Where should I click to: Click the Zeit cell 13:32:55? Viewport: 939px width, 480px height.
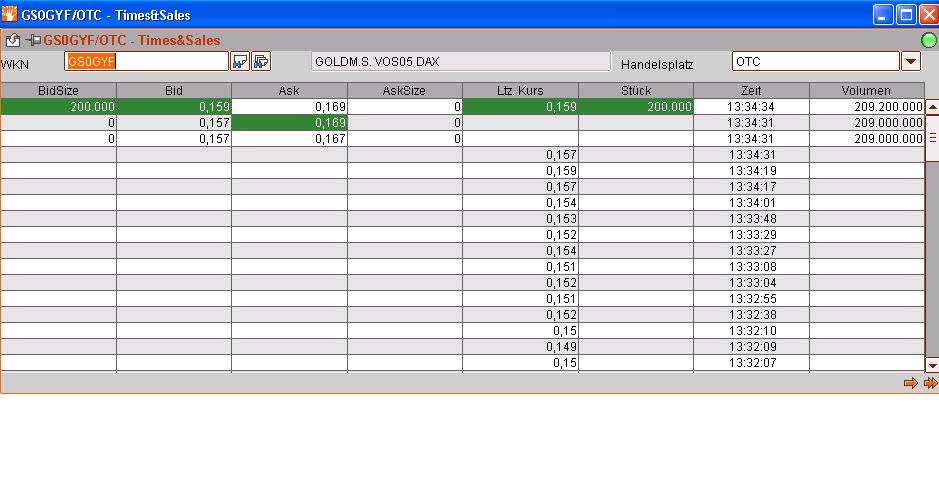coord(752,299)
